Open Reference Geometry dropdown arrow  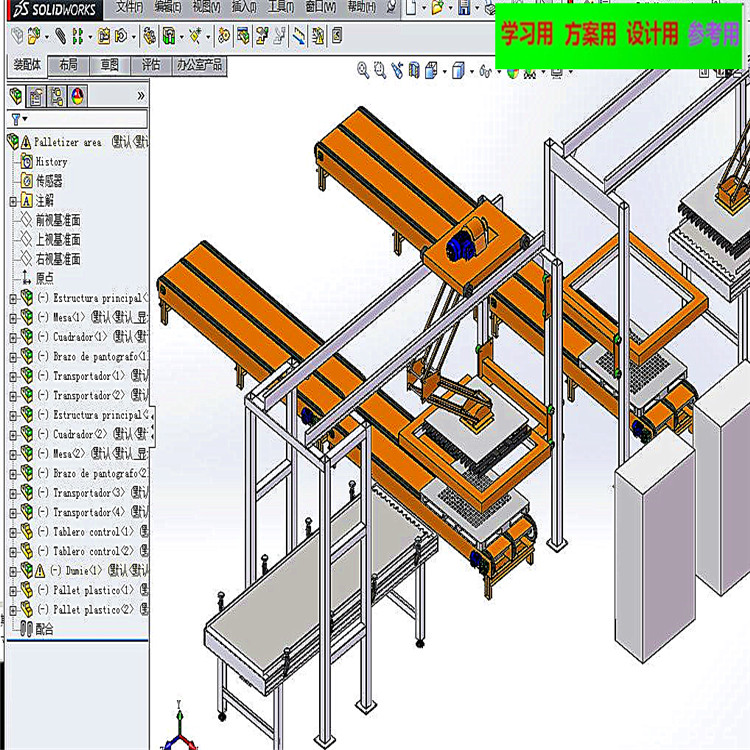[x=207, y=36]
